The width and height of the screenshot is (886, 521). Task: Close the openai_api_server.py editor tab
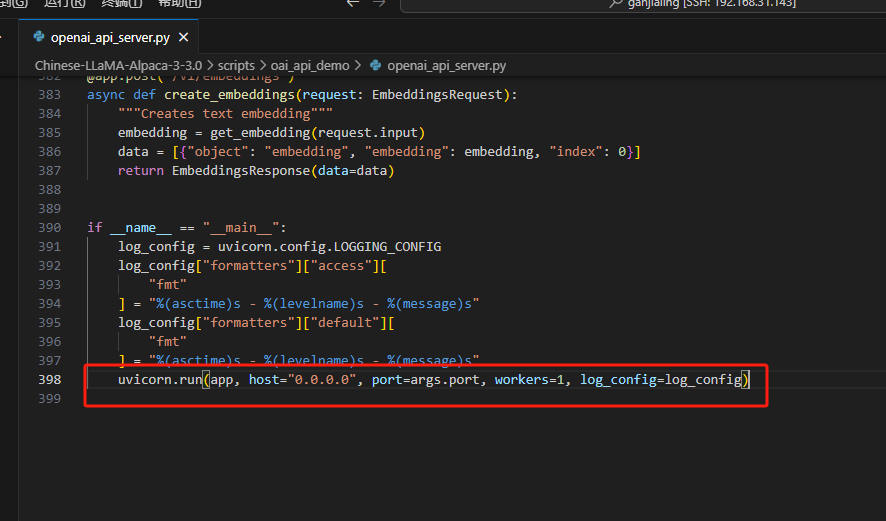pos(183,37)
